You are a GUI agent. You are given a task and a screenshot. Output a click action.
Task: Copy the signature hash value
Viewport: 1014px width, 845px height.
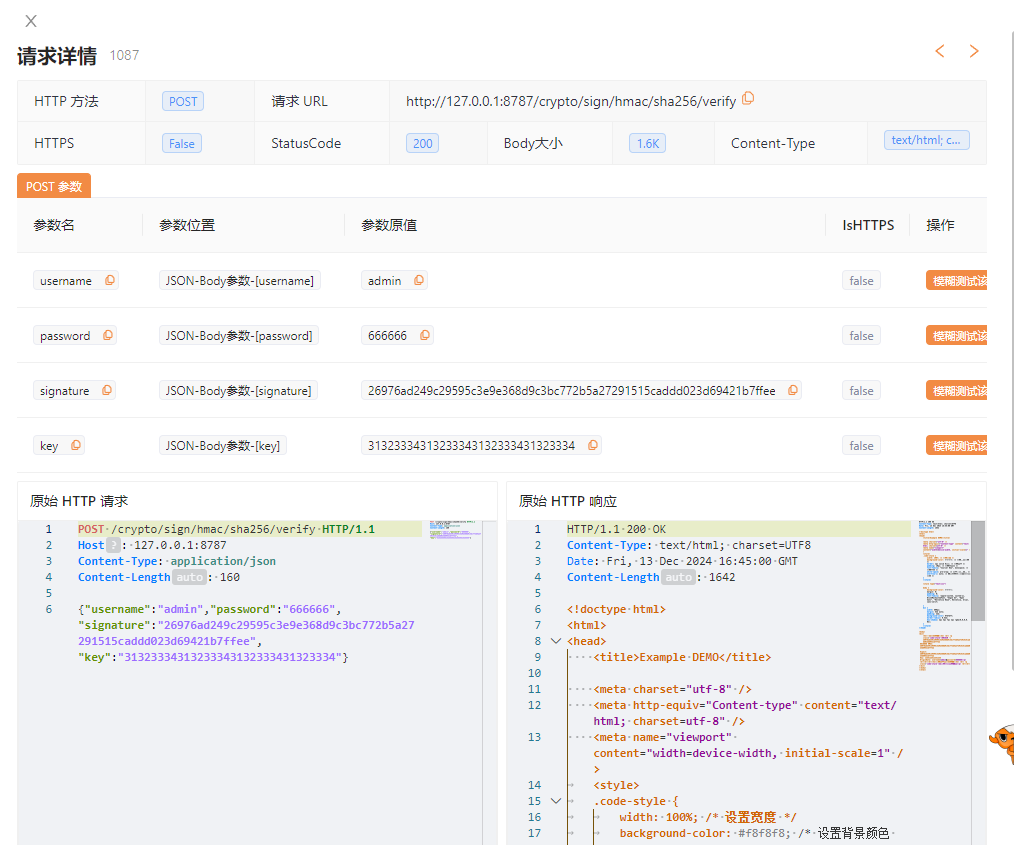click(x=792, y=391)
